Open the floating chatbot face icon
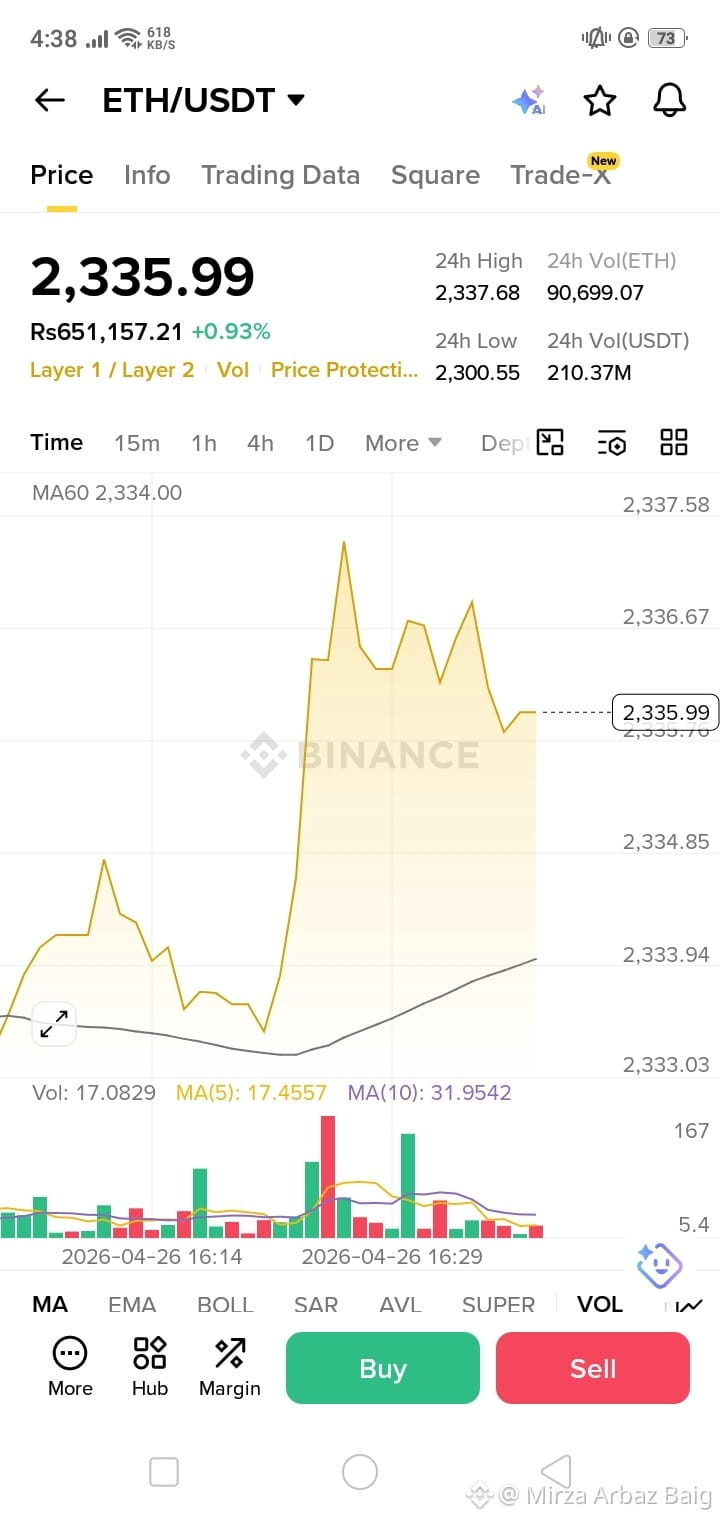This screenshot has width=720, height=1520. click(x=659, y=1266)
